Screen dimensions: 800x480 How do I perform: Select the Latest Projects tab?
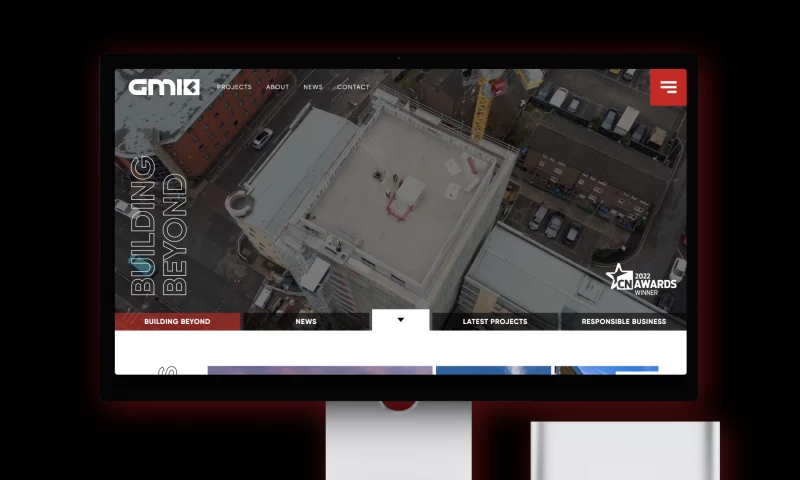click(495, 322)
